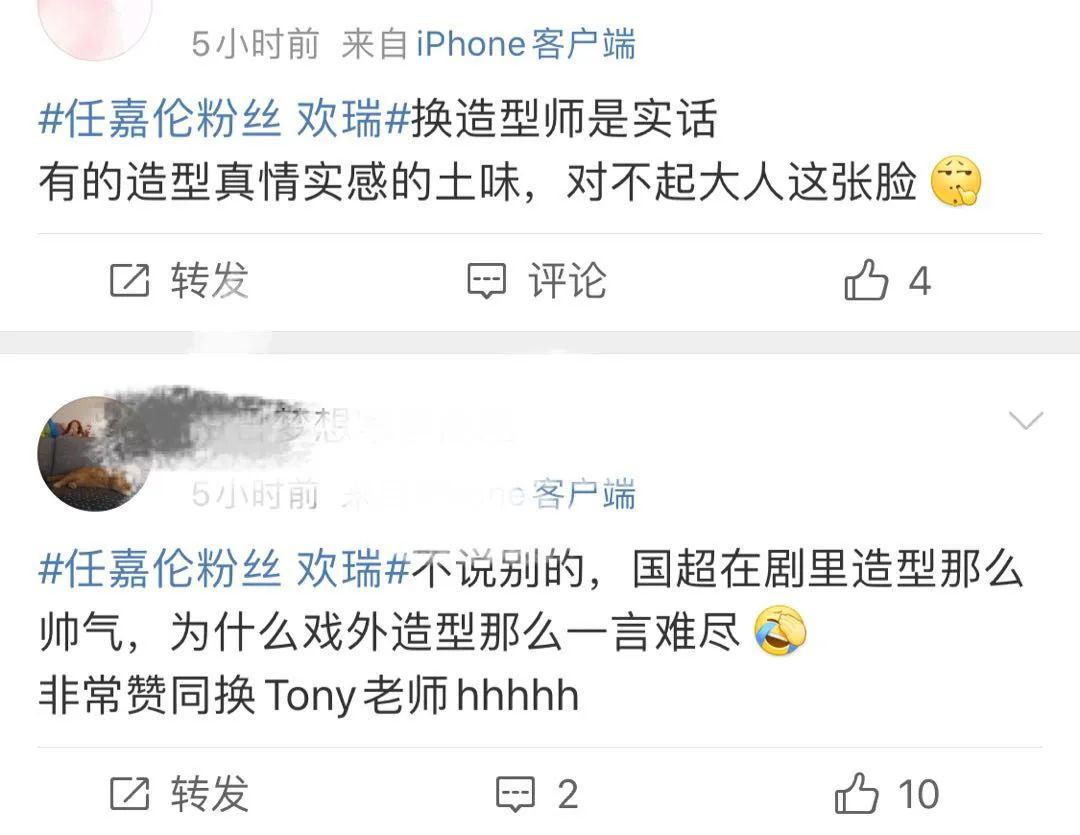The width and height of the screenshot is (1080, 835).
Task: Tap the 评论 label on first post
Action: (568, 280)
